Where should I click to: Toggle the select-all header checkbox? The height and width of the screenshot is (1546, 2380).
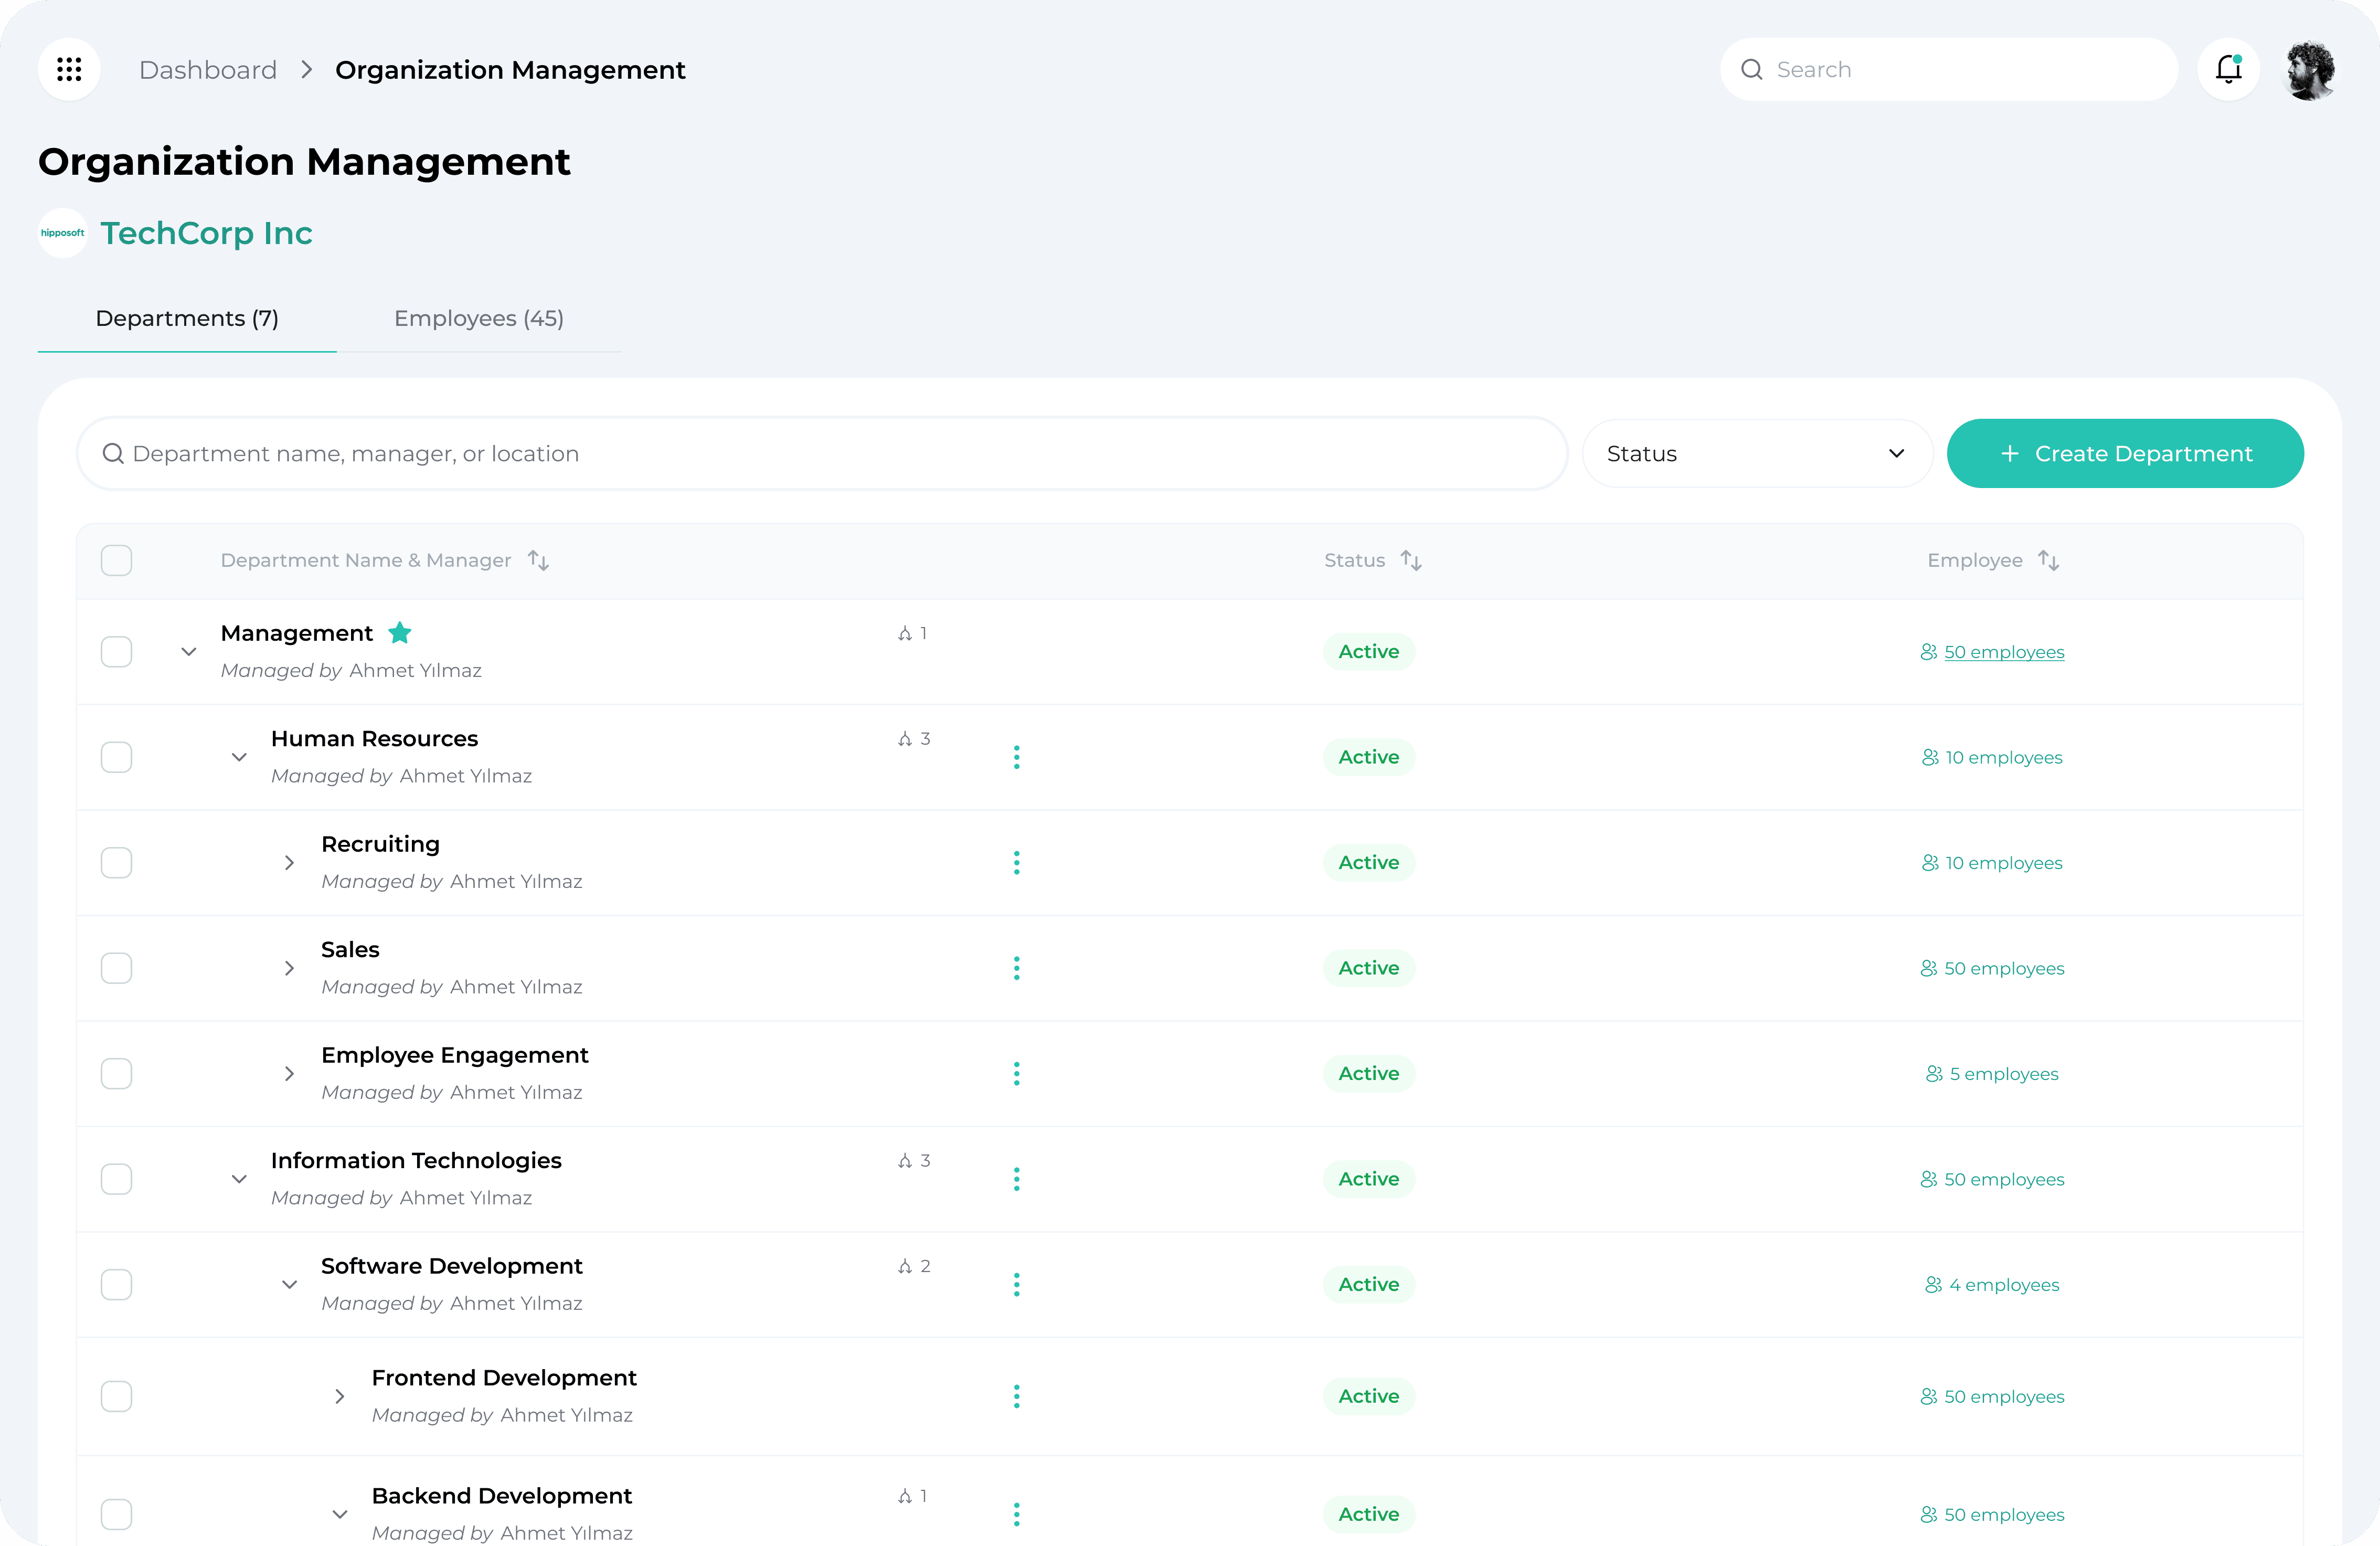tap(116, 560)
